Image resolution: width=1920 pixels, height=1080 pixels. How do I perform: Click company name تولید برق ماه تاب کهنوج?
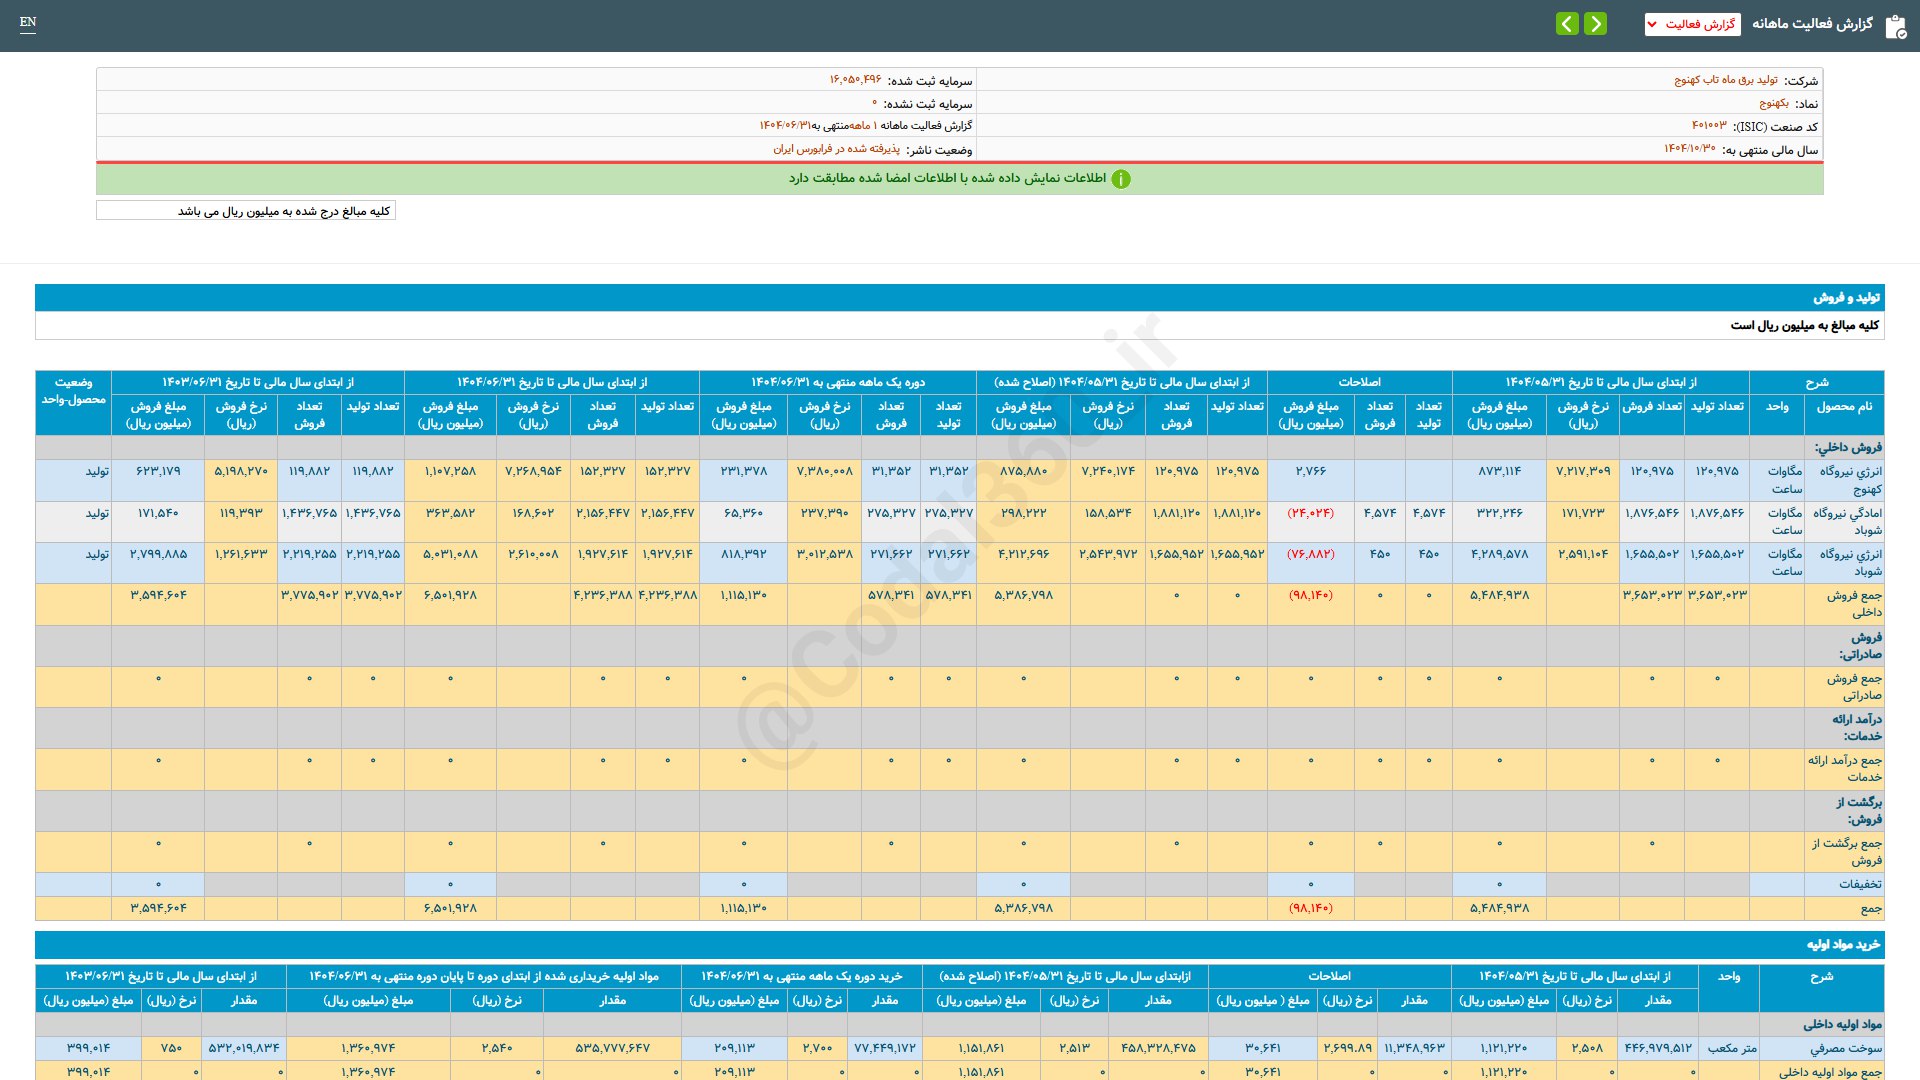1726,80
